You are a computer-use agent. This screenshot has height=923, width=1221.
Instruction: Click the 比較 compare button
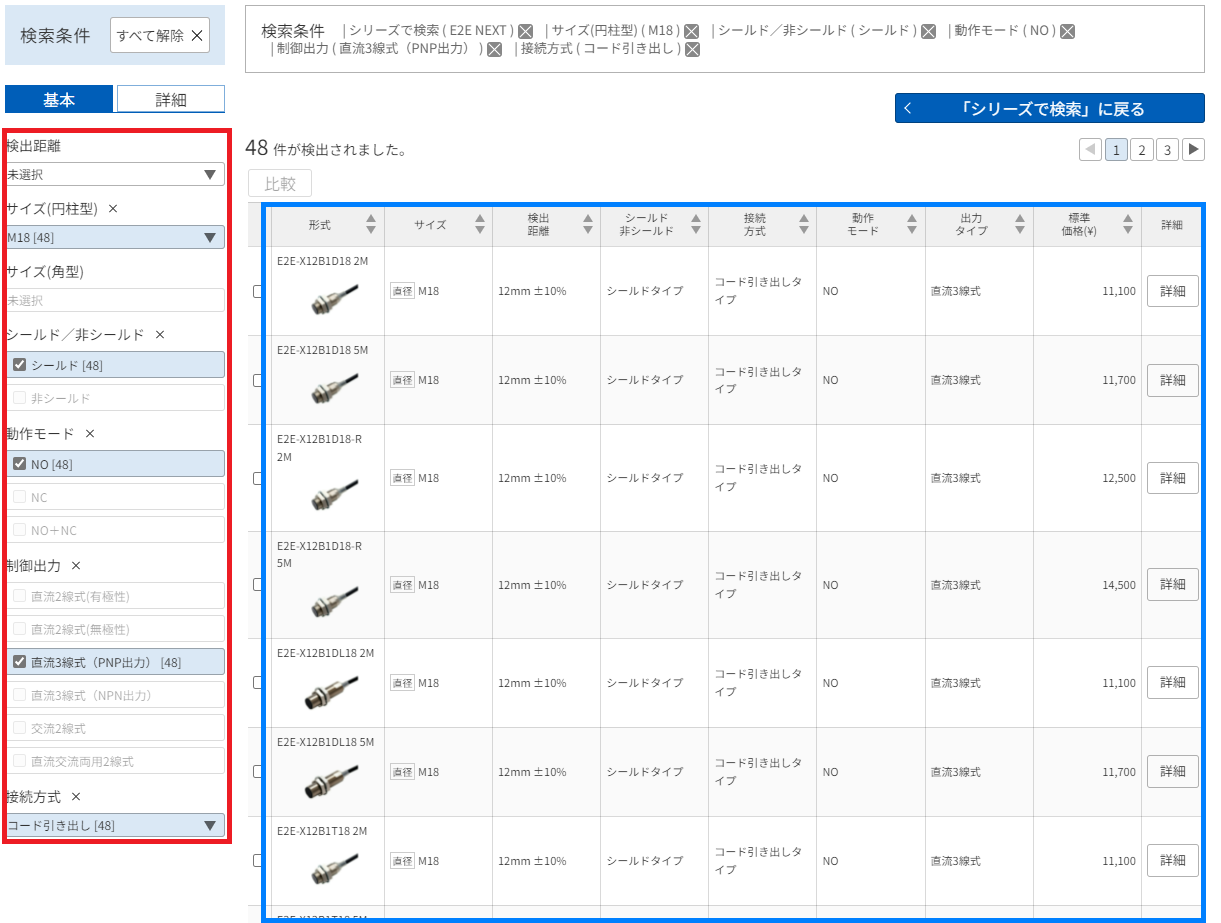point(280,184)
